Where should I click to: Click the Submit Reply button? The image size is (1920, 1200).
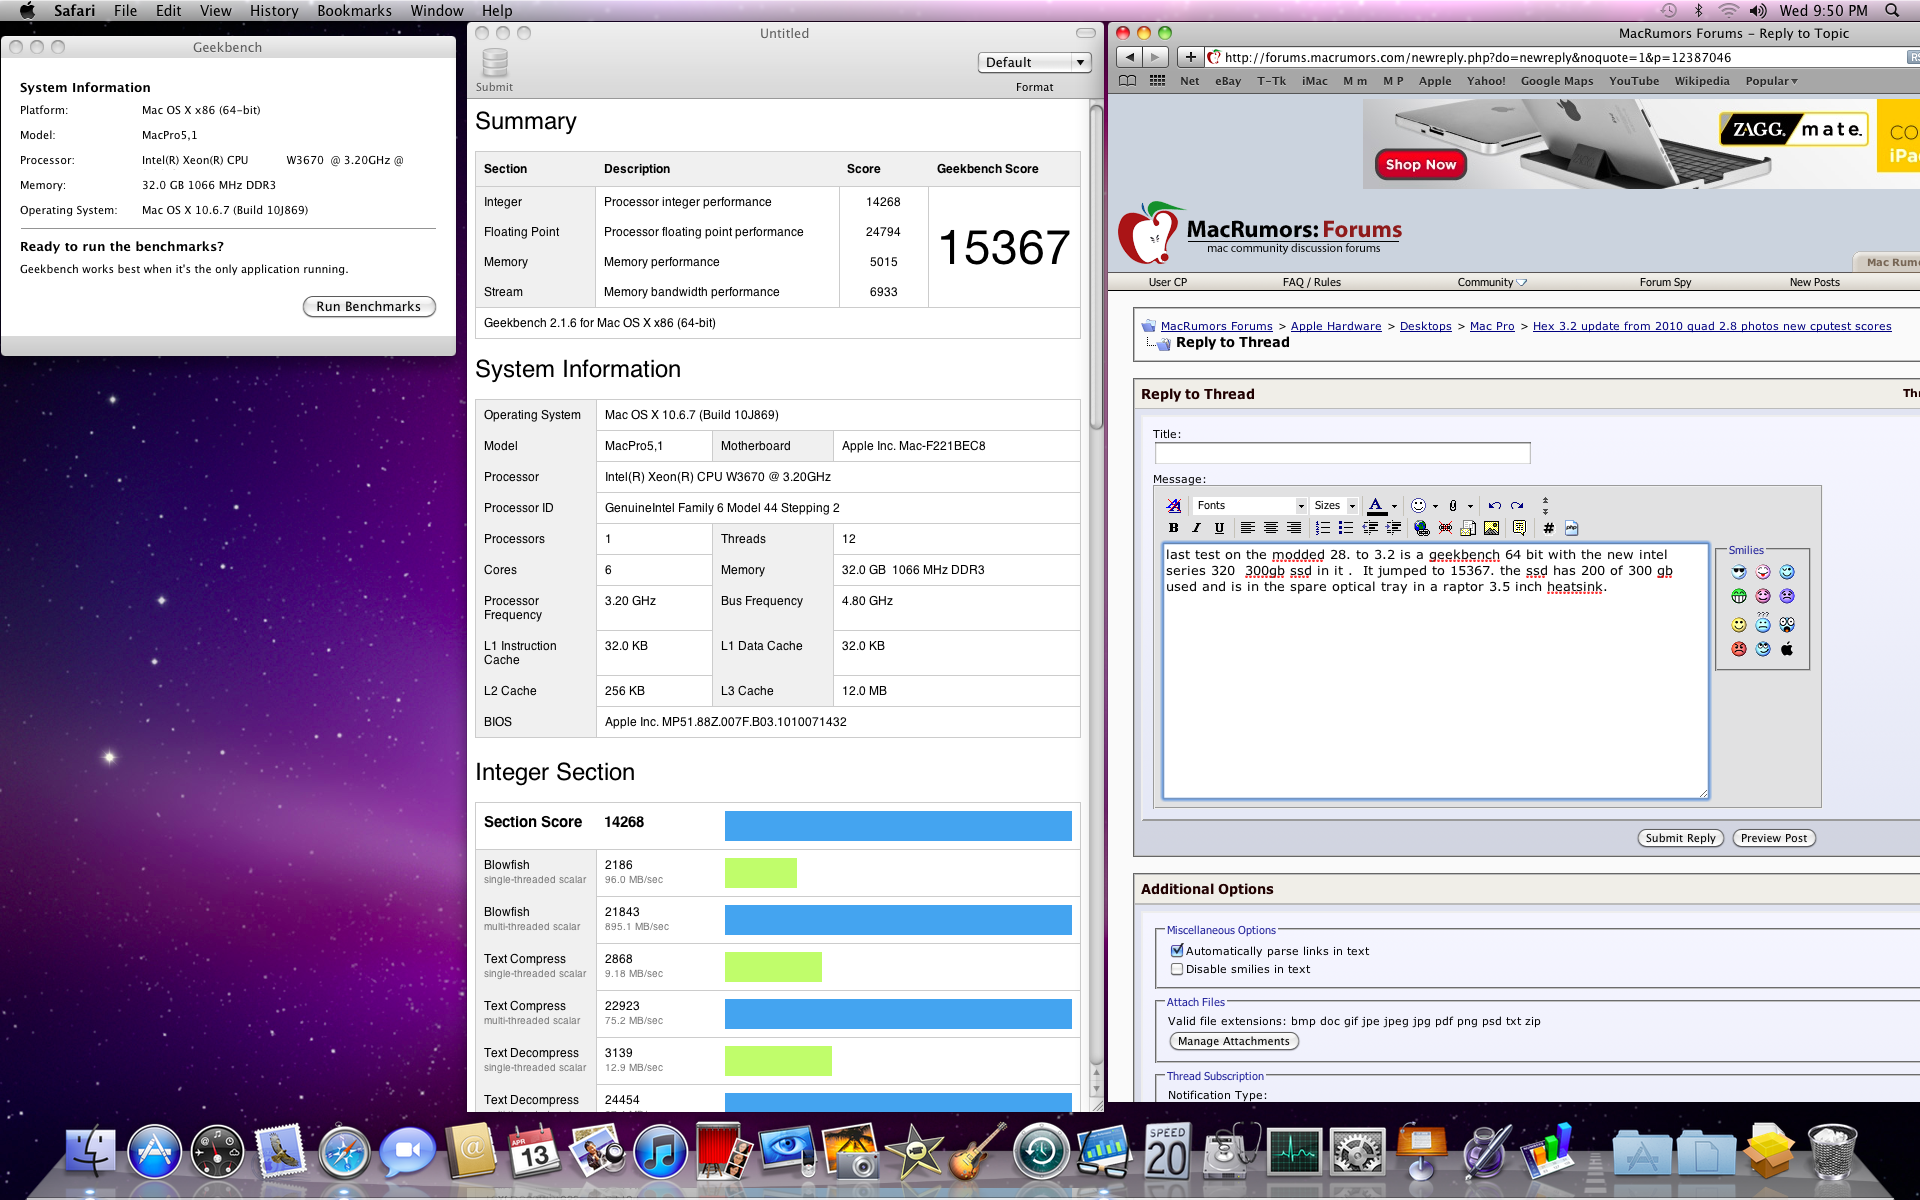tap(1680, 838)
